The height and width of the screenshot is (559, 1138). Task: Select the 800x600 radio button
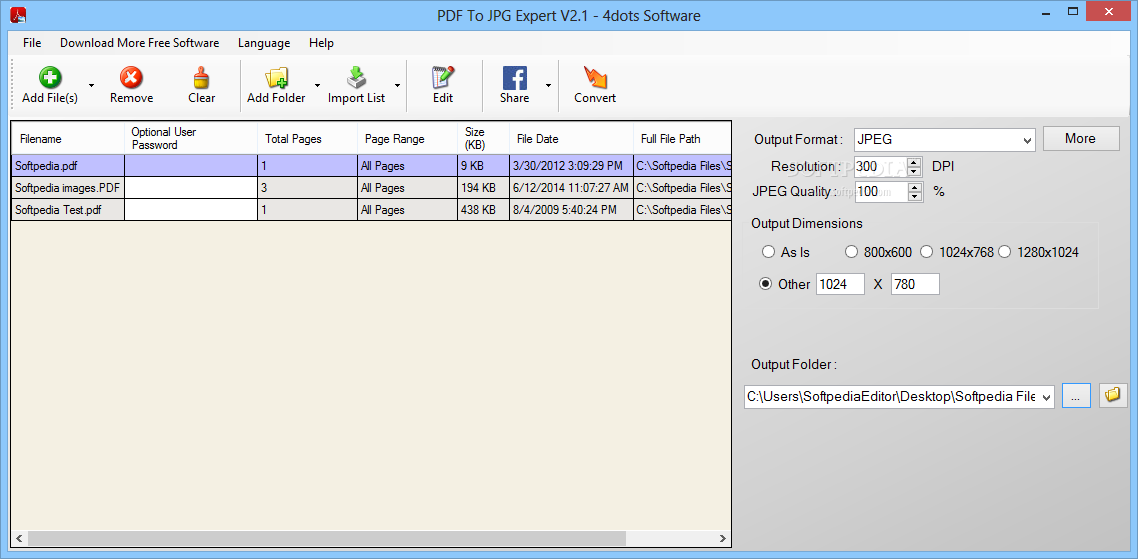click(x=852, y=253)
